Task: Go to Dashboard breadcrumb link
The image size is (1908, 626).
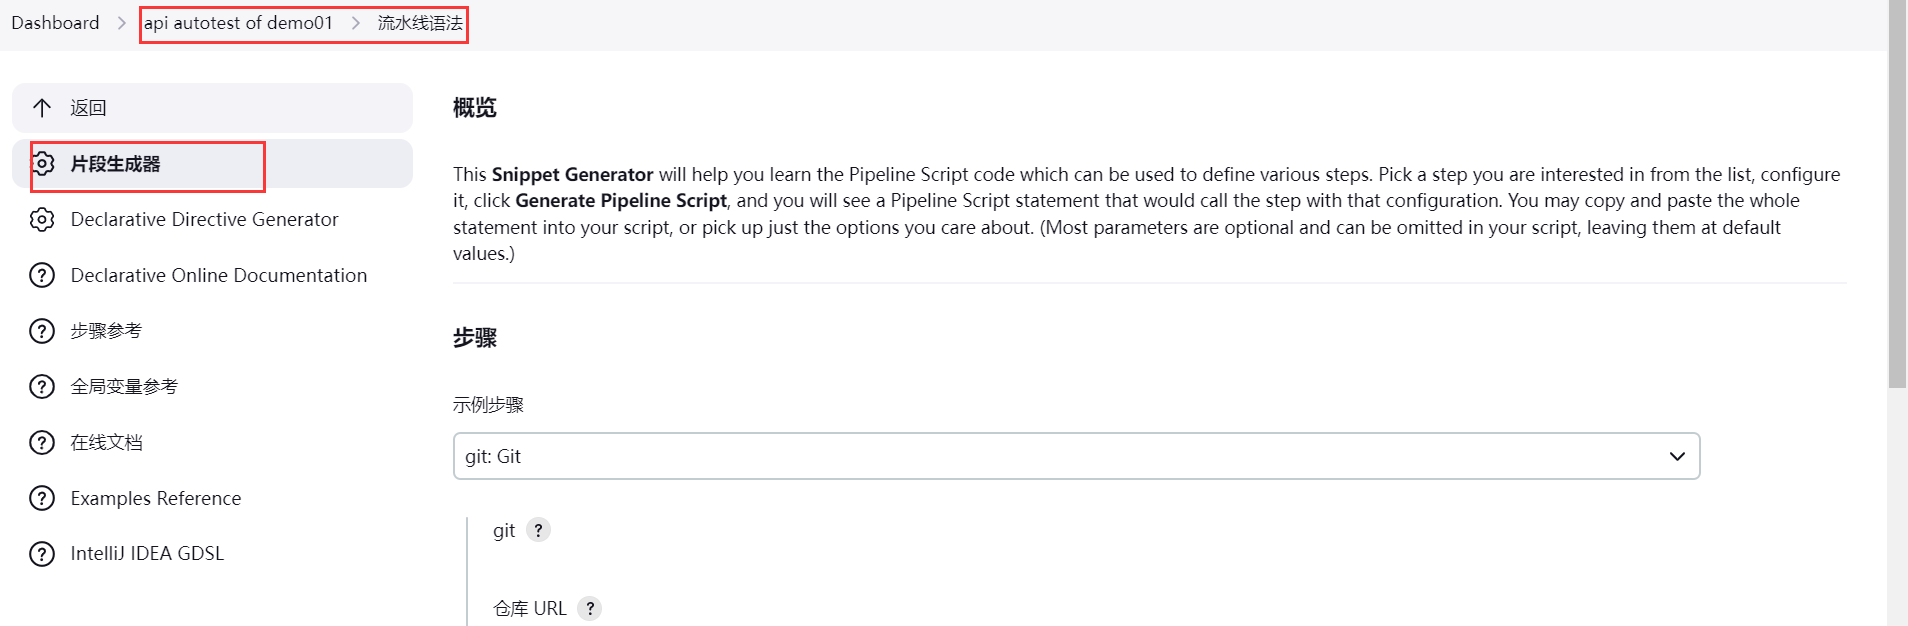Action: tap(55, 23)
